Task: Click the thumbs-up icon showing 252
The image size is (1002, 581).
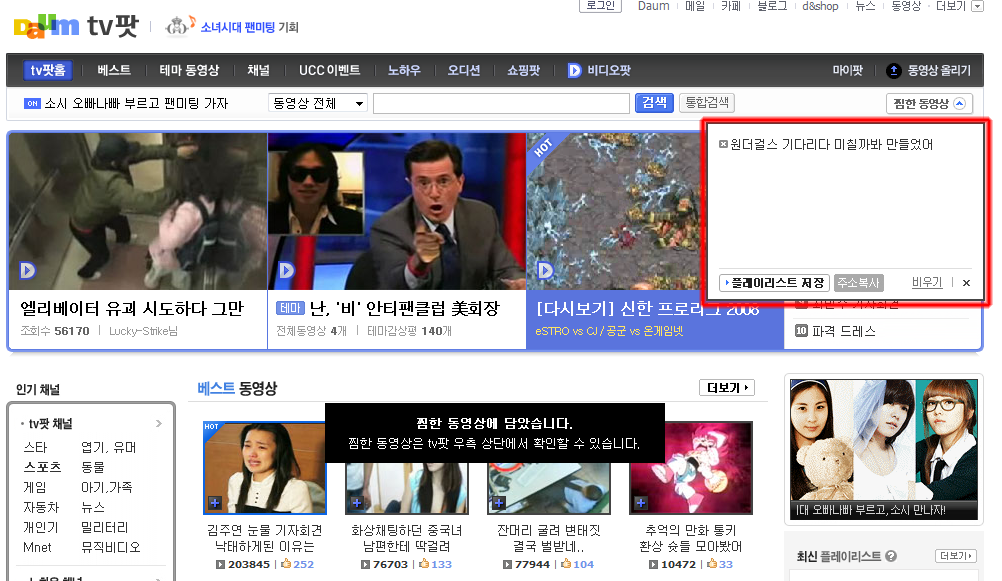Action: click(286, 564)
